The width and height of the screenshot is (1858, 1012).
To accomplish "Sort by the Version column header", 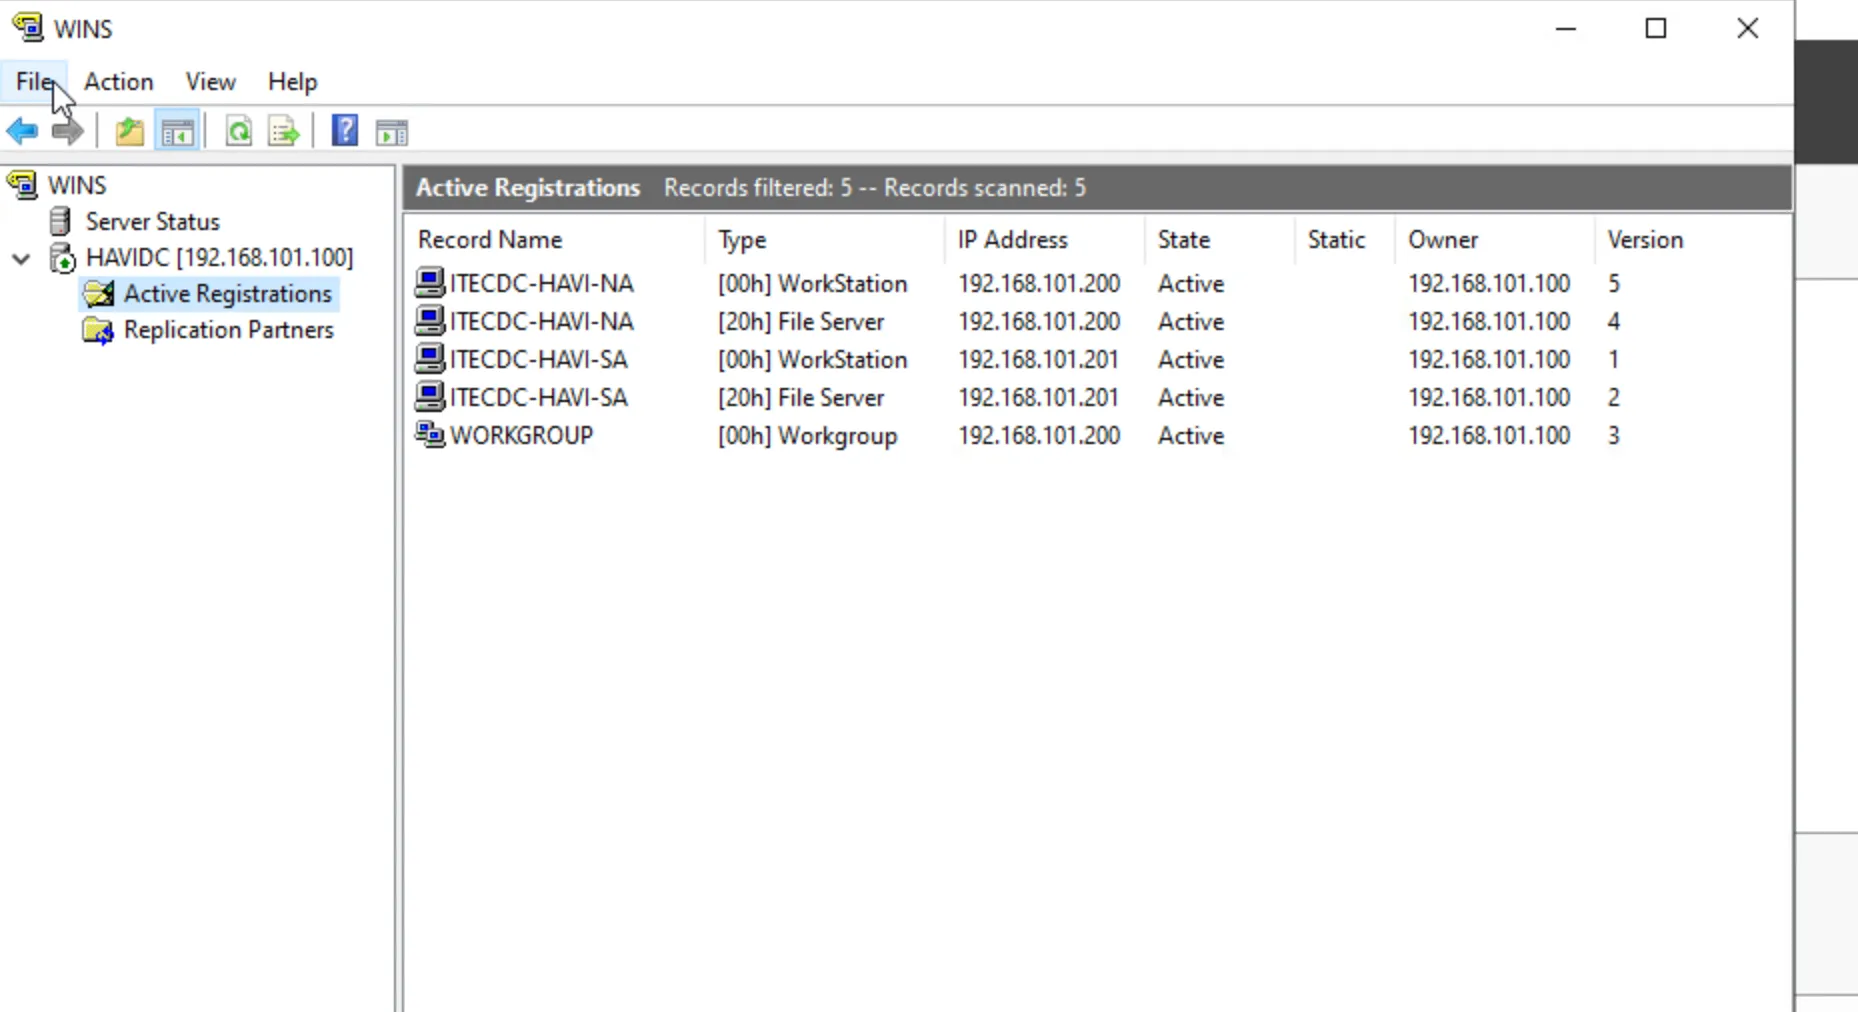I will click(x=1645, y=240).
